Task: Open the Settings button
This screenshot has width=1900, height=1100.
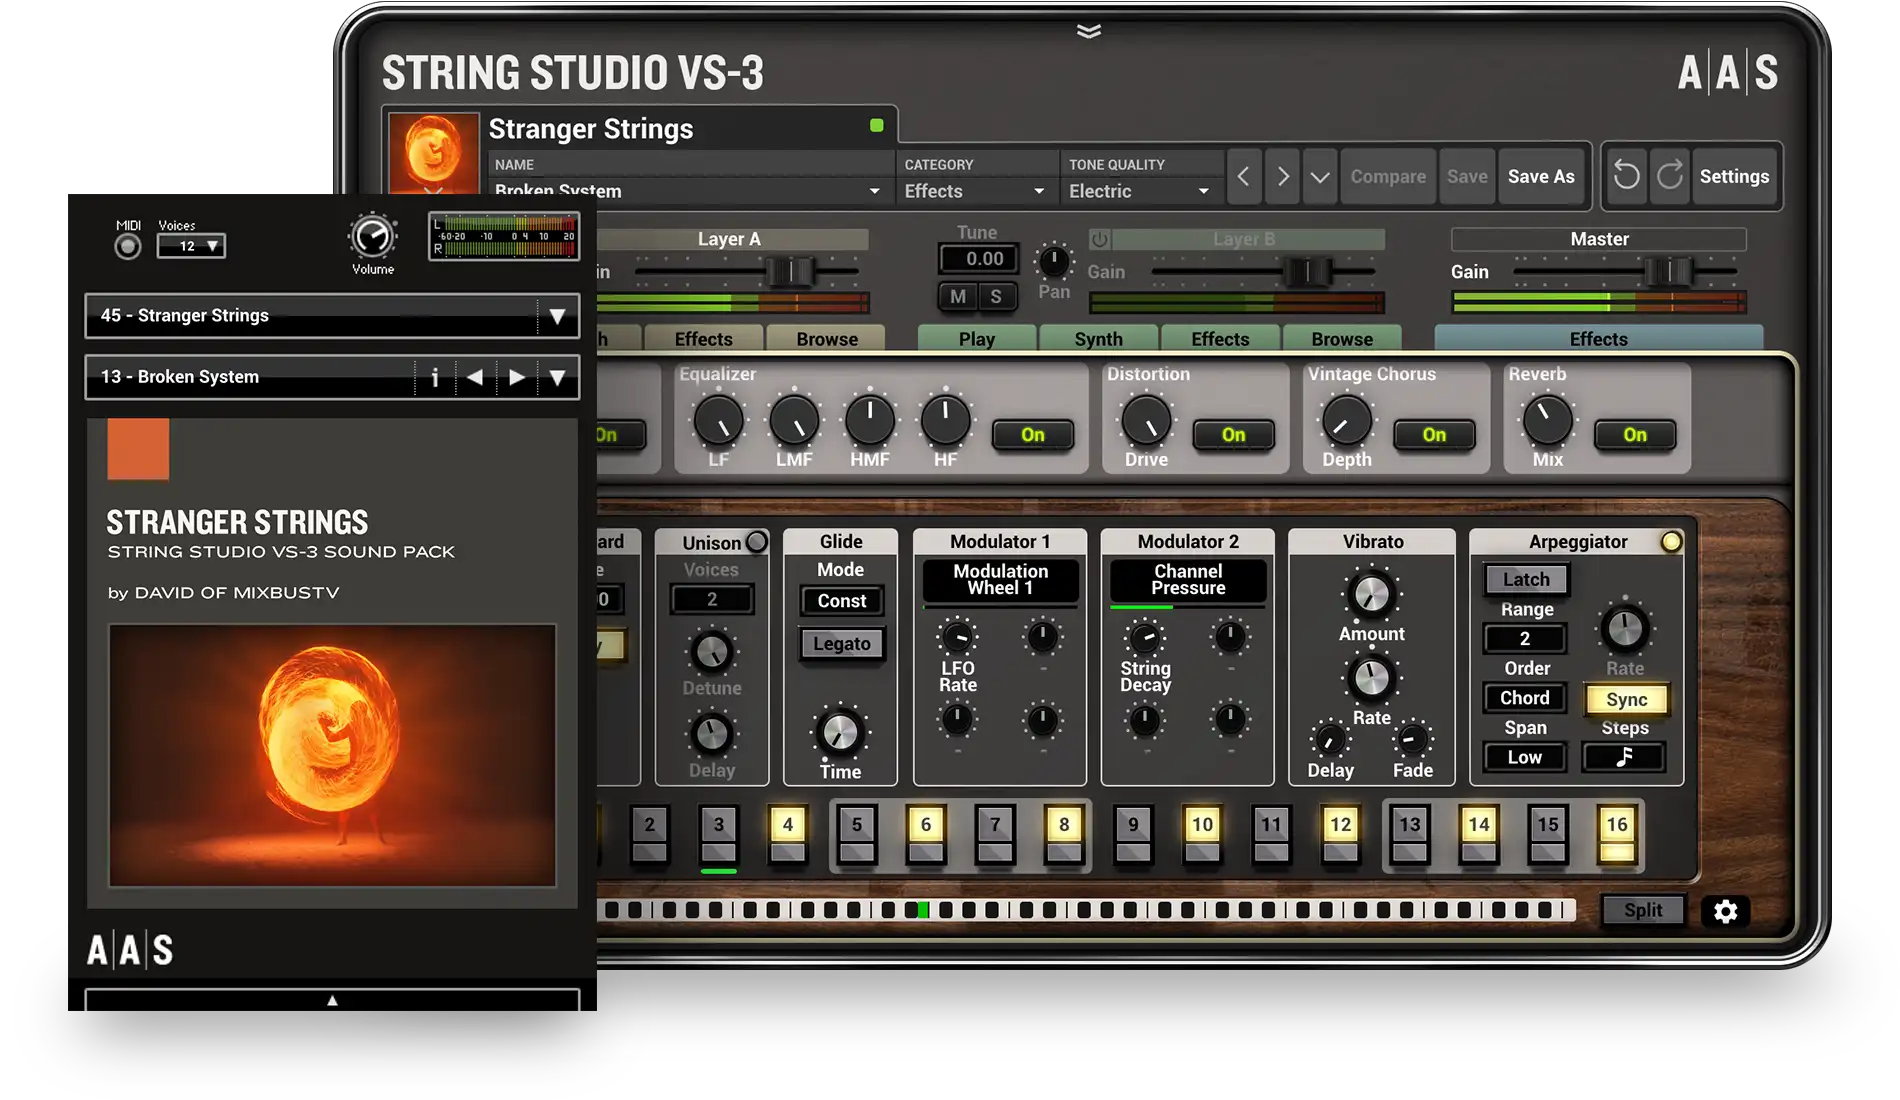Action: (x=1734, y=177)
